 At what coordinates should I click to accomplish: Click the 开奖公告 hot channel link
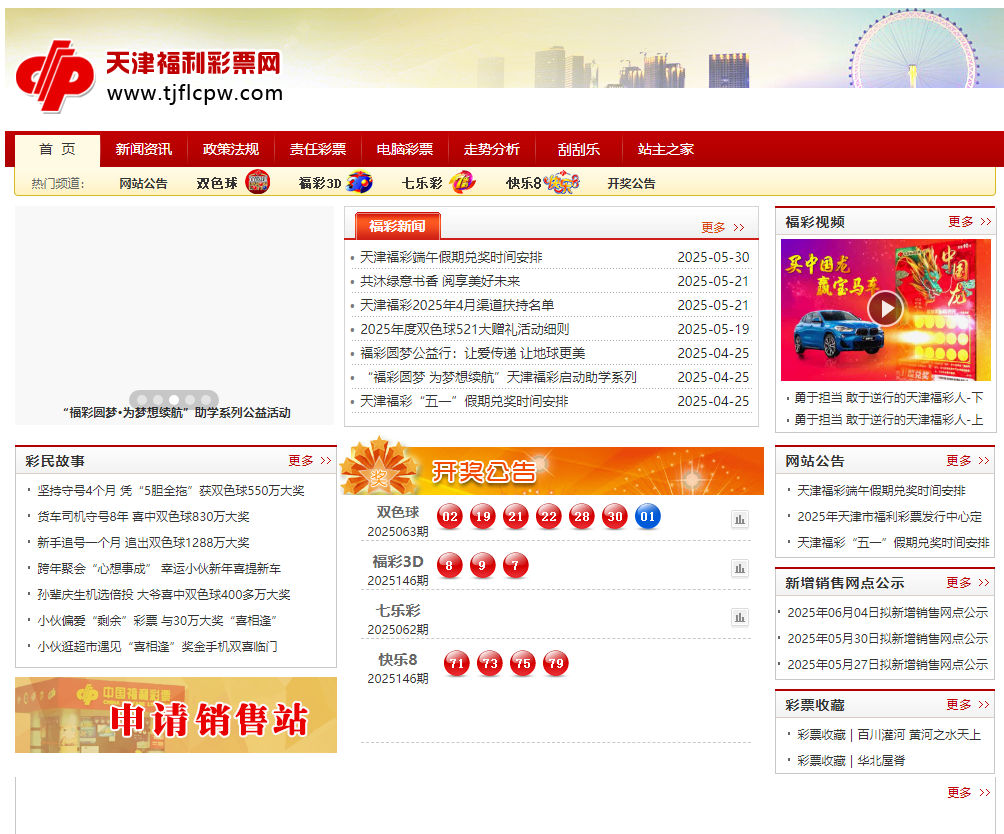[x=631, y=183]
